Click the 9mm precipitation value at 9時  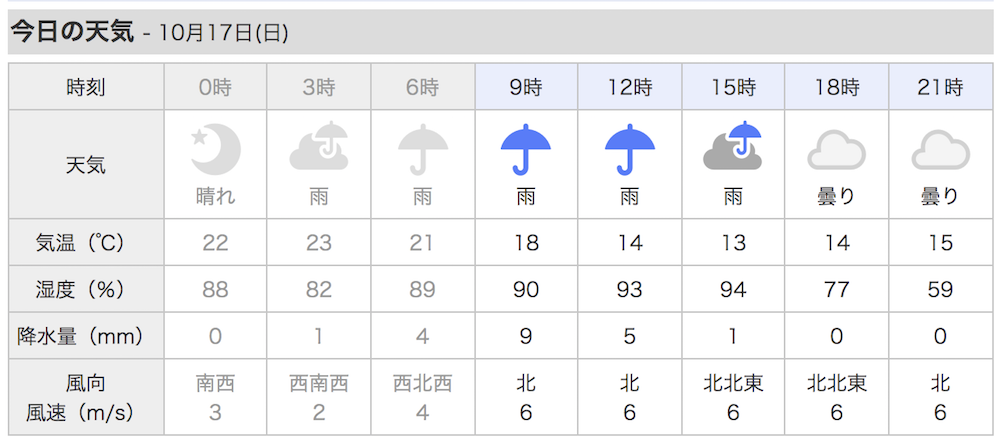click(526, 336)
